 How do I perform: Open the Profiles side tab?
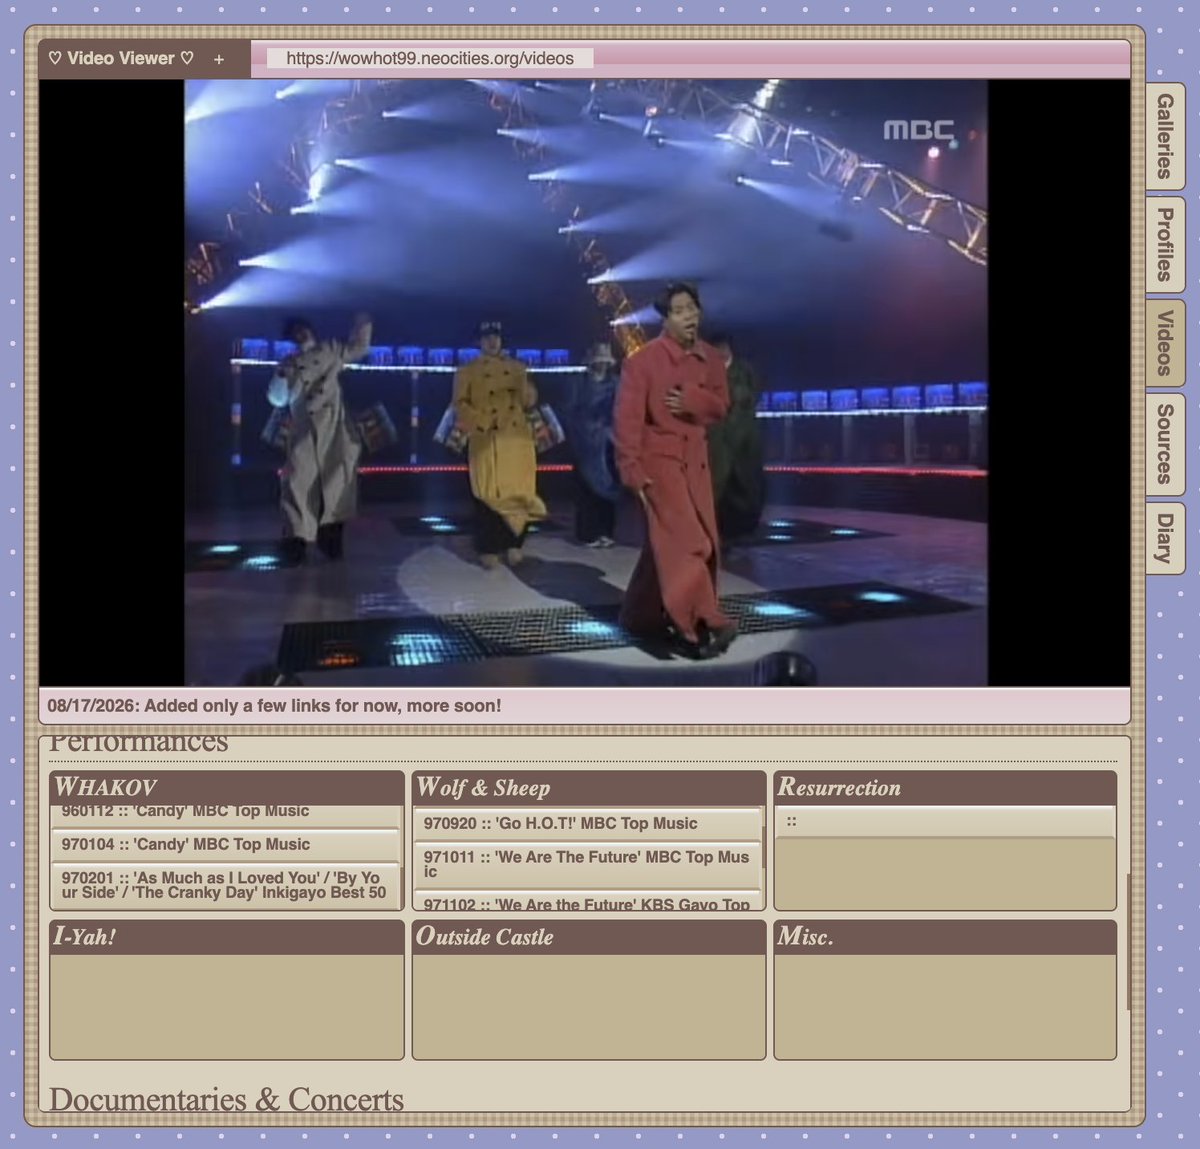click(x=1165, y=244)
